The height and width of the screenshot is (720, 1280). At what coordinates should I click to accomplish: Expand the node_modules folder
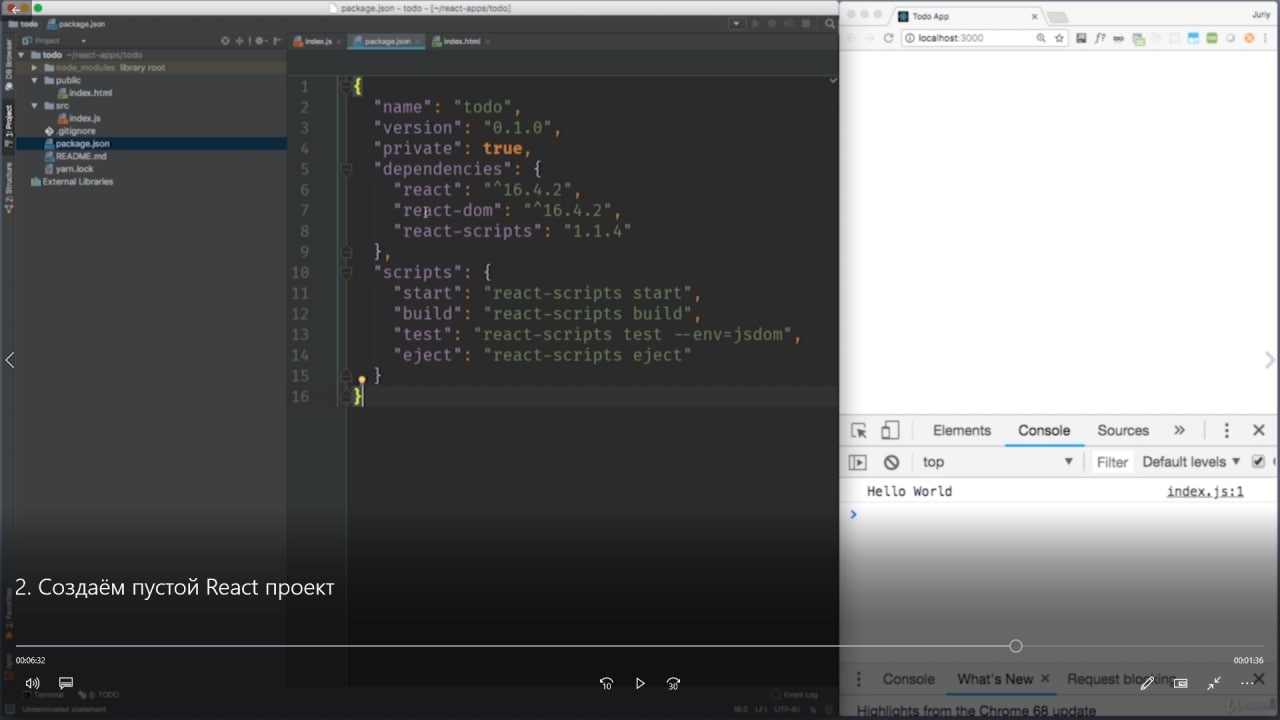(x=35, y=68)
